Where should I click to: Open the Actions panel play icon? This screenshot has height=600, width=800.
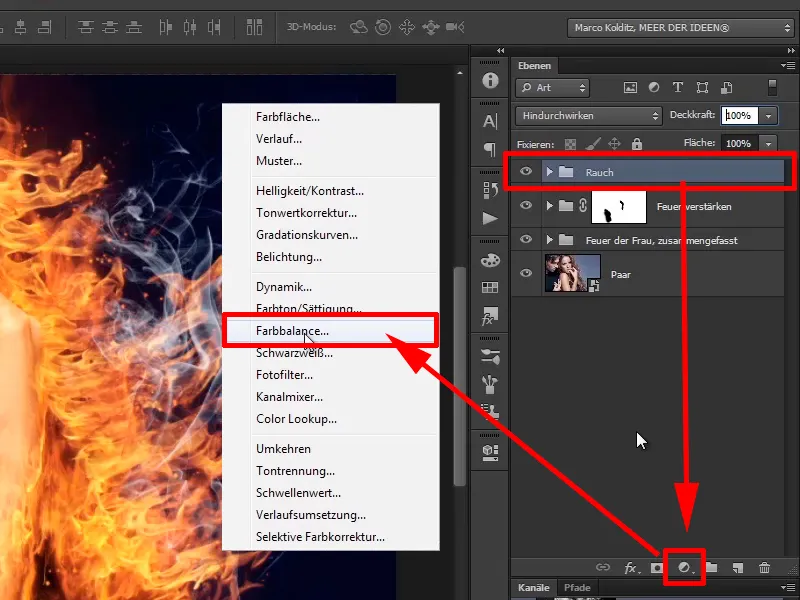pos(490,219)
